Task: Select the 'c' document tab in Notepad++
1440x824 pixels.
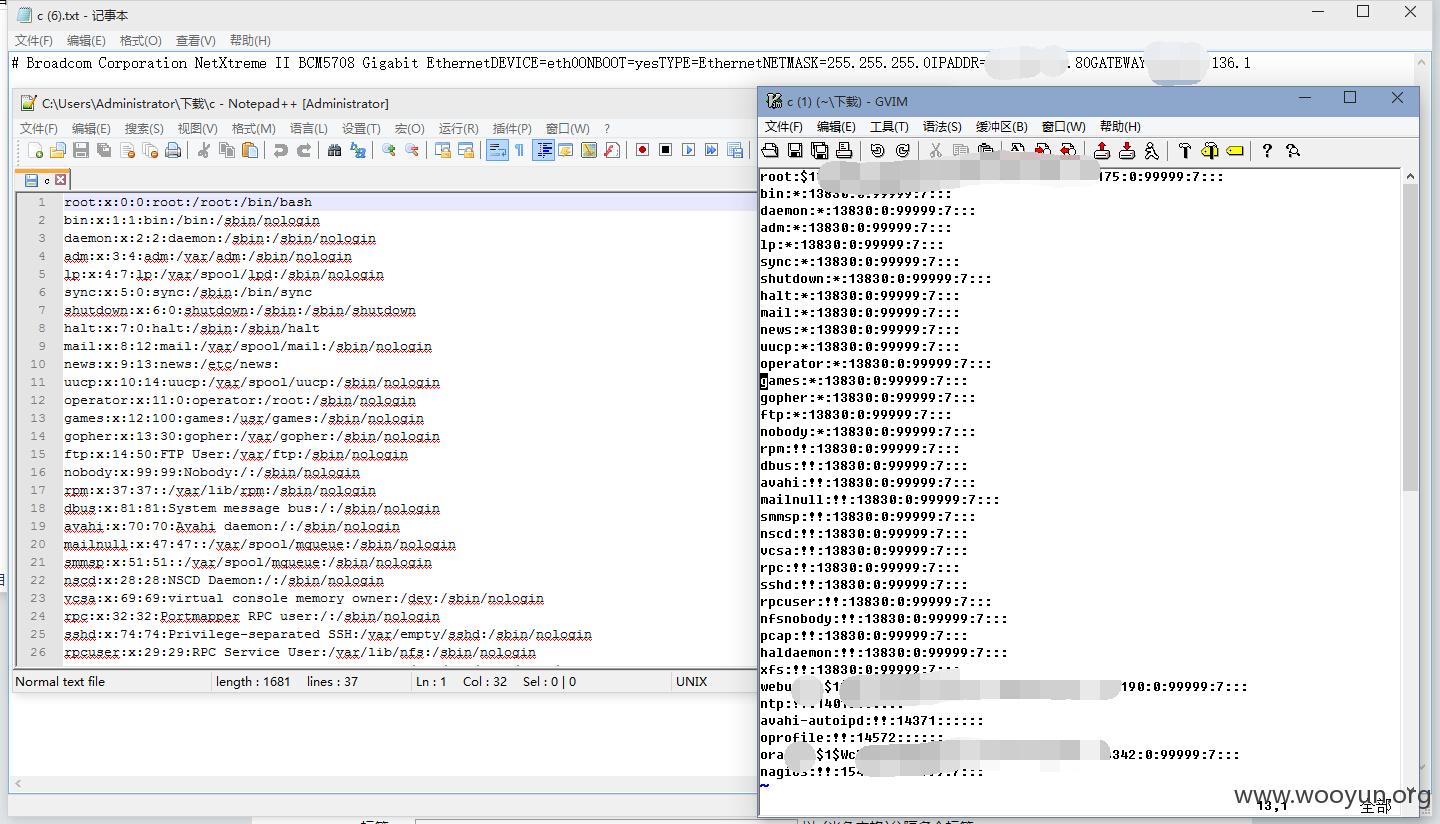Action: (45, 180)
